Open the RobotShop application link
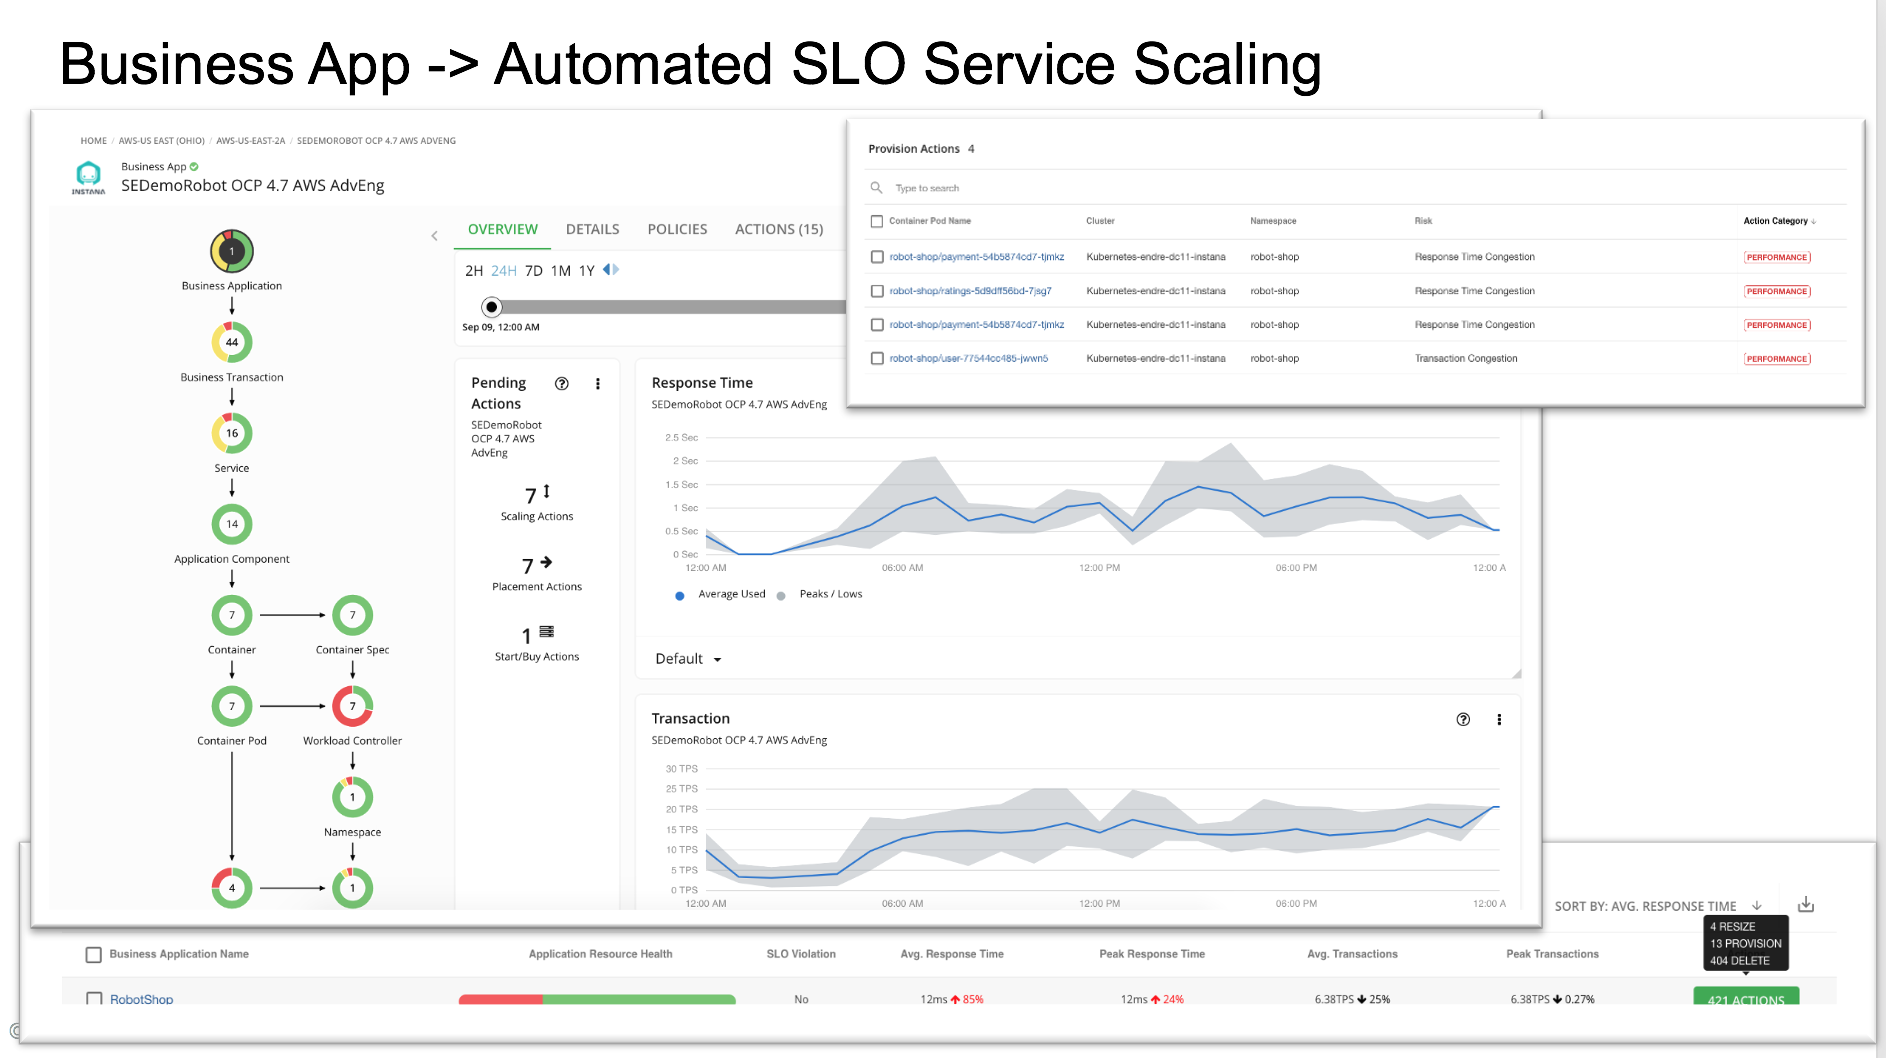1886x1058 pixels. coord(141,999)
